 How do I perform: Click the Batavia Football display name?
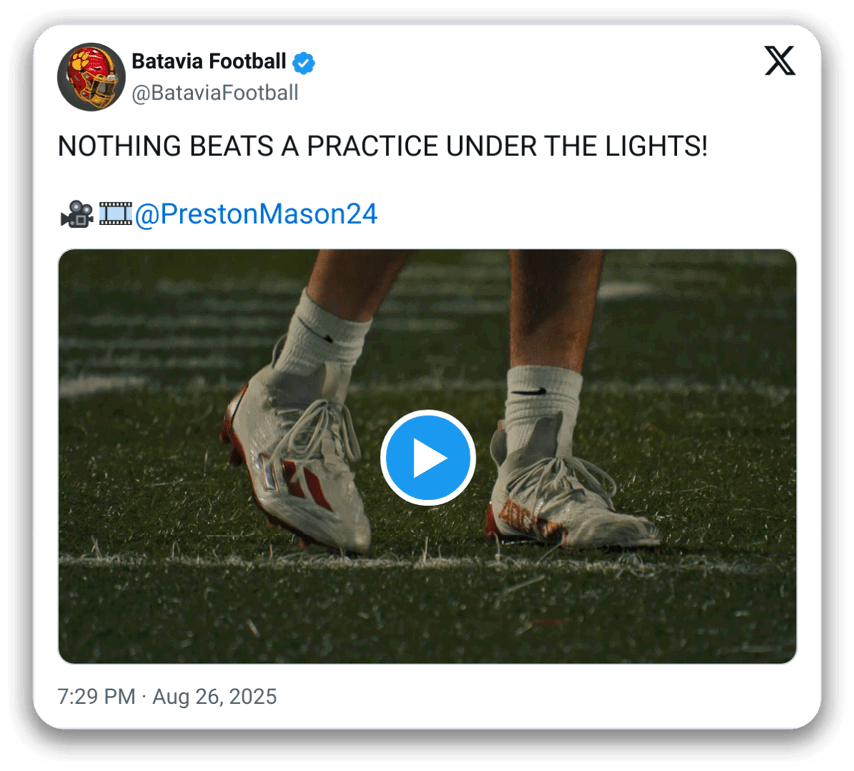point(208,62)
